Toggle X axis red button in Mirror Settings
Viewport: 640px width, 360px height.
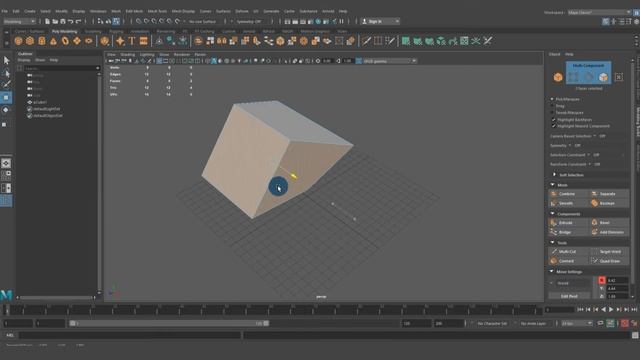point(602,280)
